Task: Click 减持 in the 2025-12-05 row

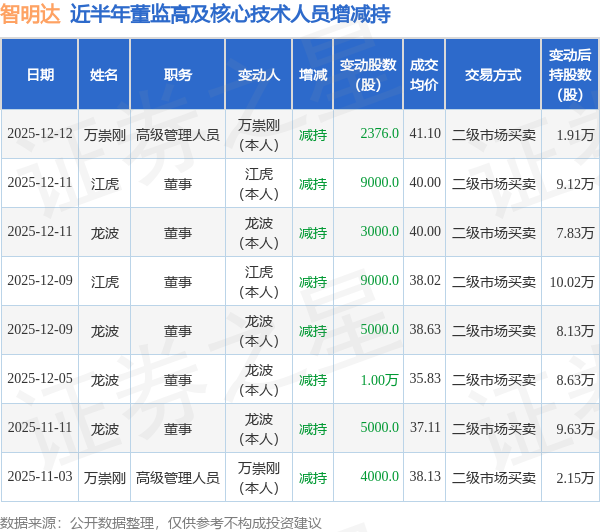Action: 313,380
